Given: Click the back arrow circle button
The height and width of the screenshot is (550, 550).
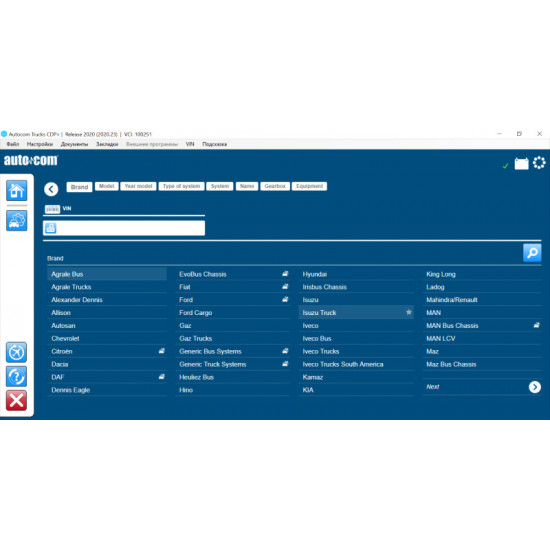Looking at the screenshot, I should [x=51, y=189].
